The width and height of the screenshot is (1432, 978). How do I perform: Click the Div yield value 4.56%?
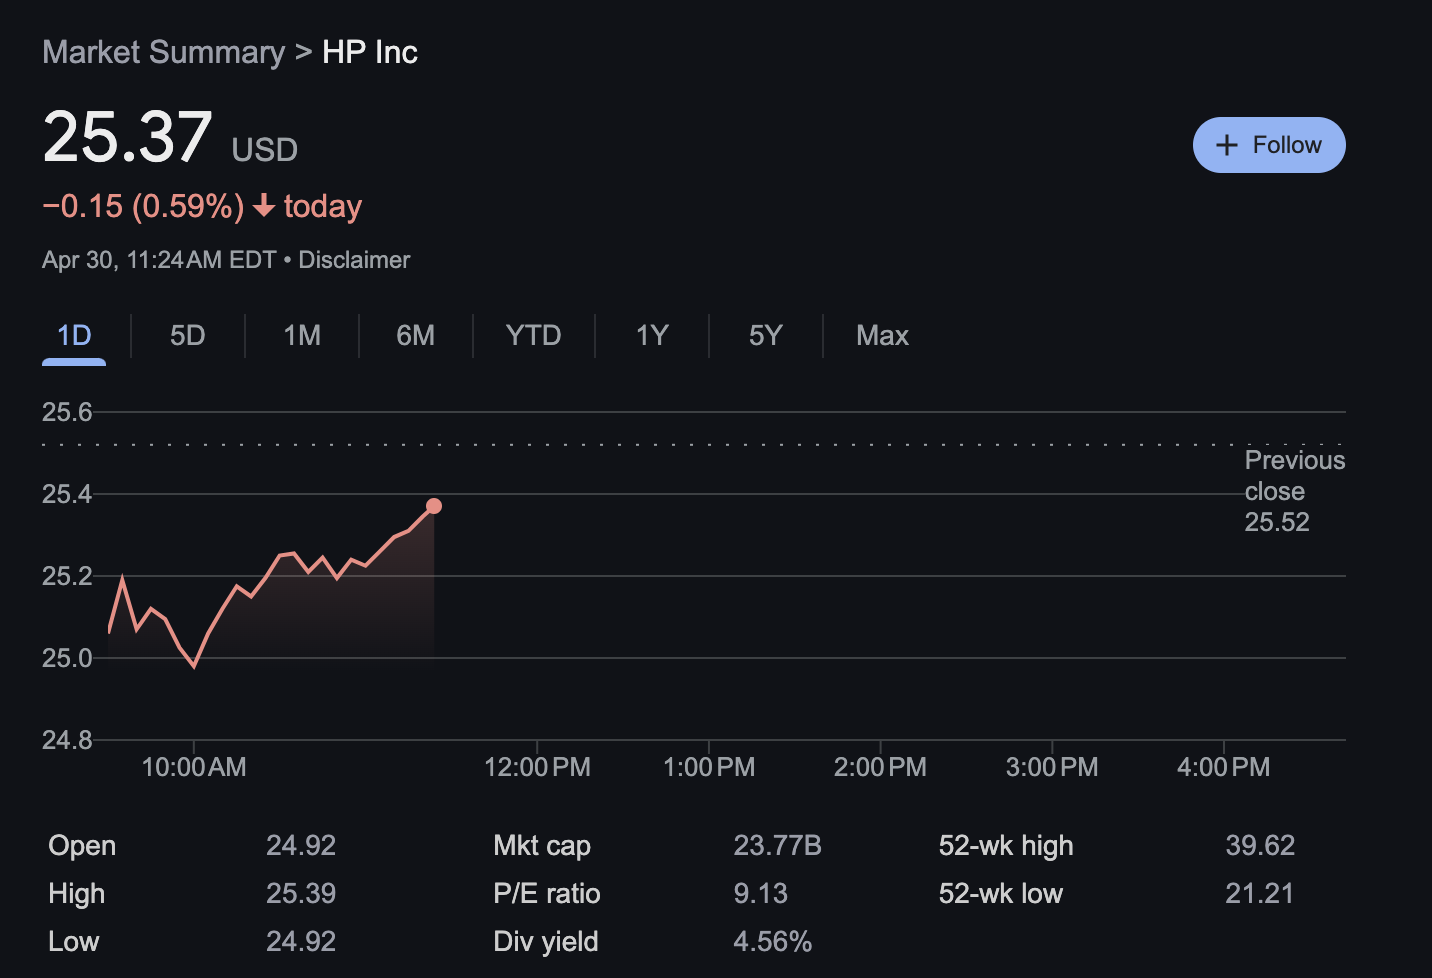[772, 942]
